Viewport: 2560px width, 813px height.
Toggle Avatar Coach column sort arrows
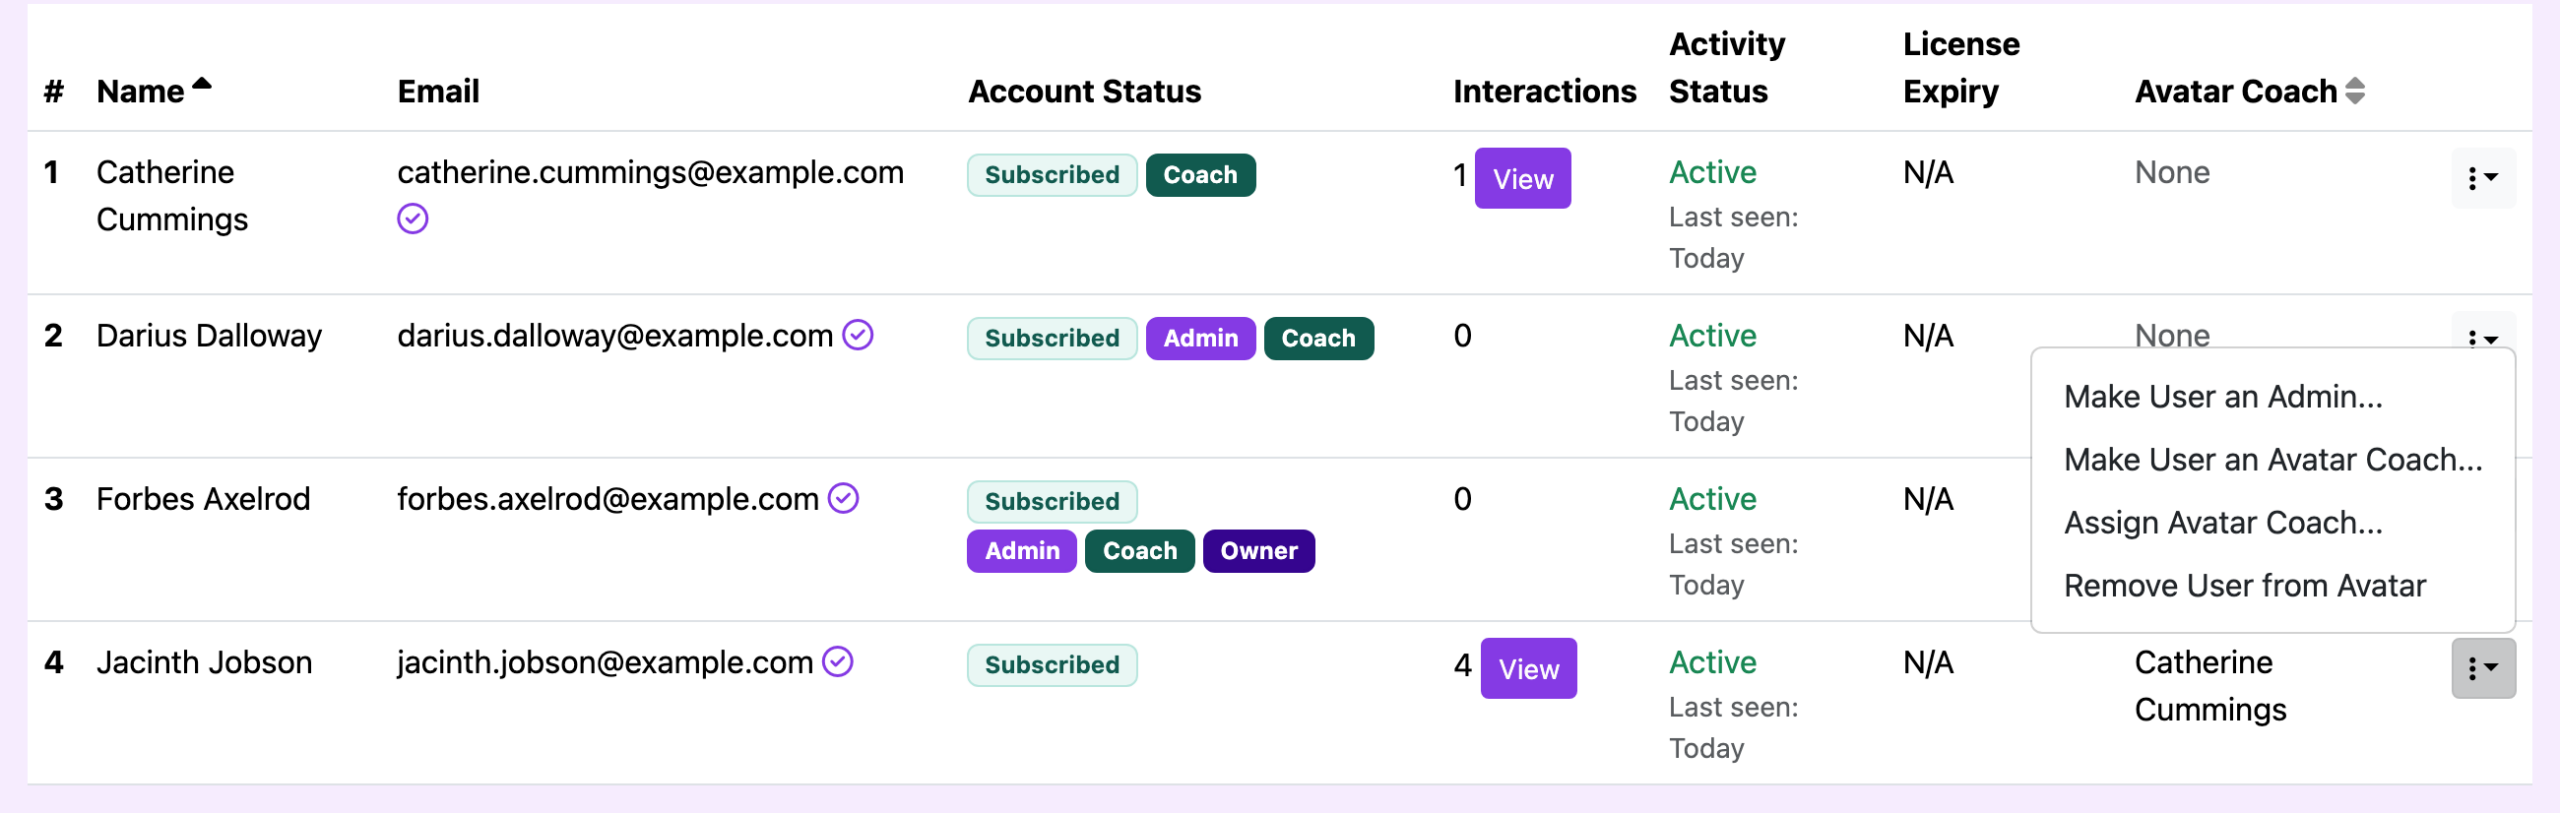2355,91
